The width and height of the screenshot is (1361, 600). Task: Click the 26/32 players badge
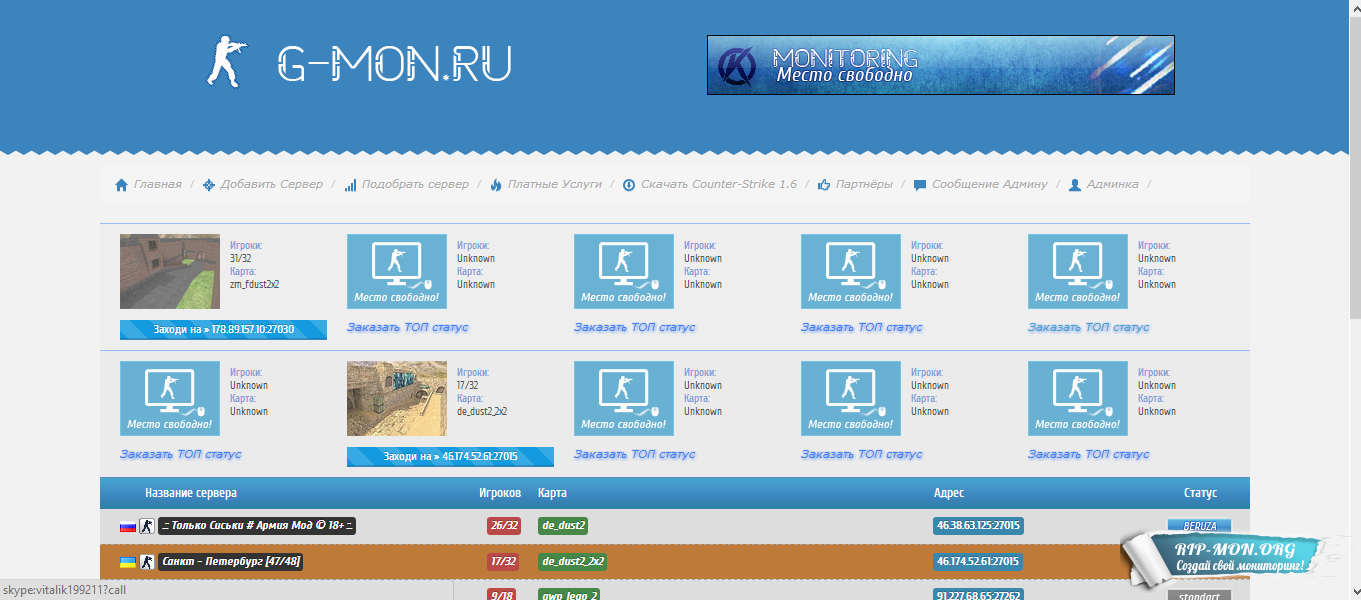coord(504,526)
